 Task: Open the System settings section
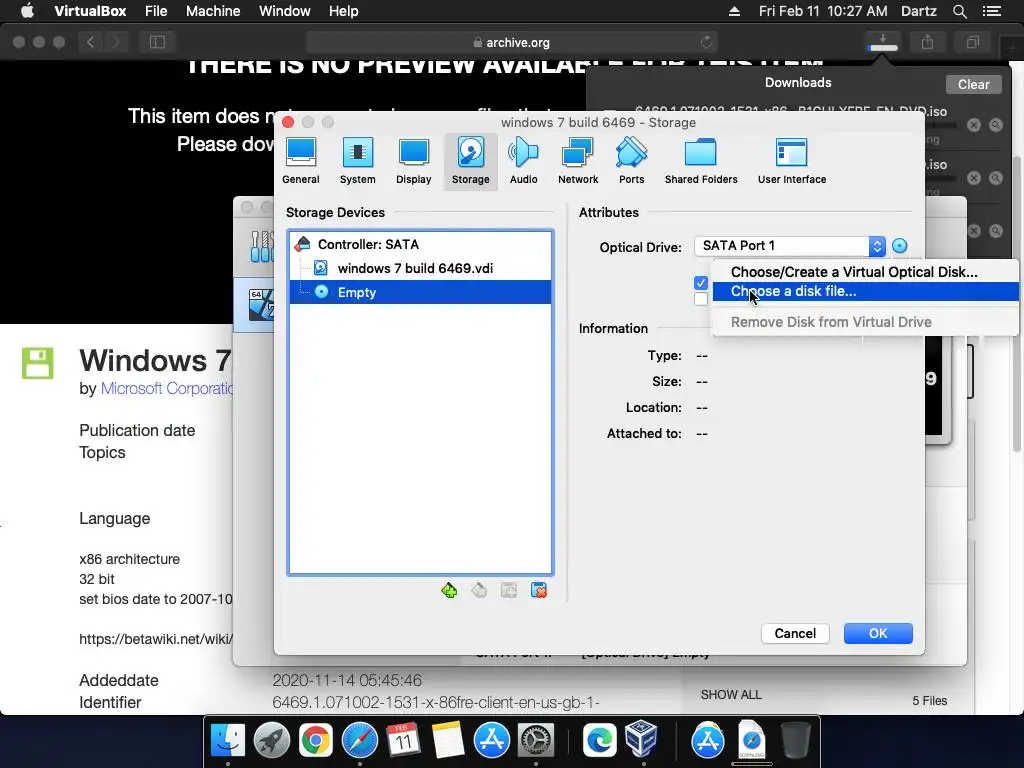tap(357, 161)
